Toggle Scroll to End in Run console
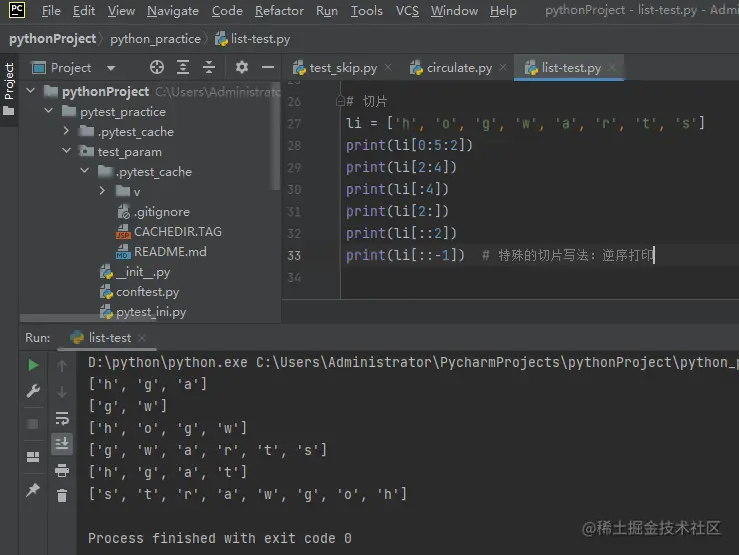The width and height of the screenshot is (739, 555). click(x=62, y=444)
